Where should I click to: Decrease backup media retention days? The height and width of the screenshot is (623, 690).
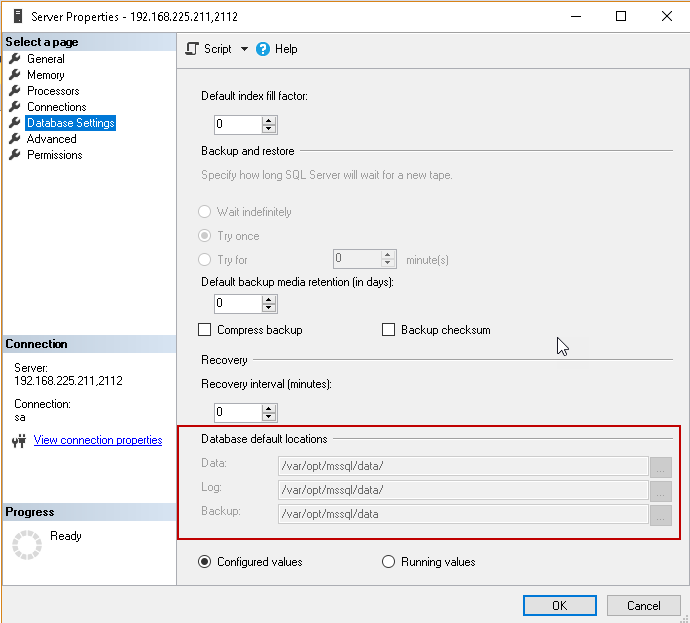(269, 308)
